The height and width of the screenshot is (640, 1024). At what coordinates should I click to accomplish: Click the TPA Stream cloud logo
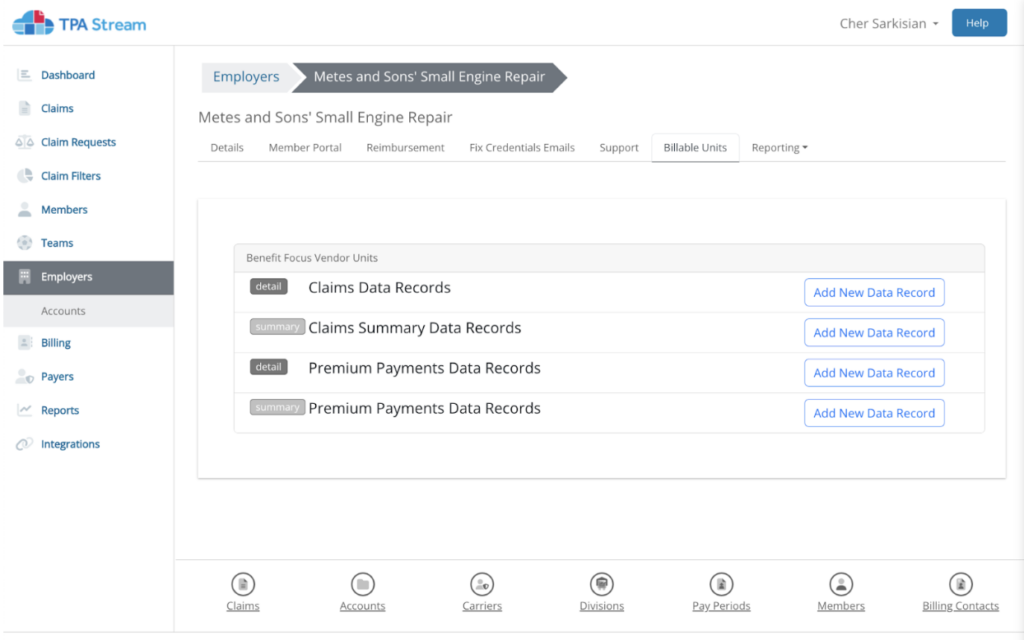(x=32, y=23)
